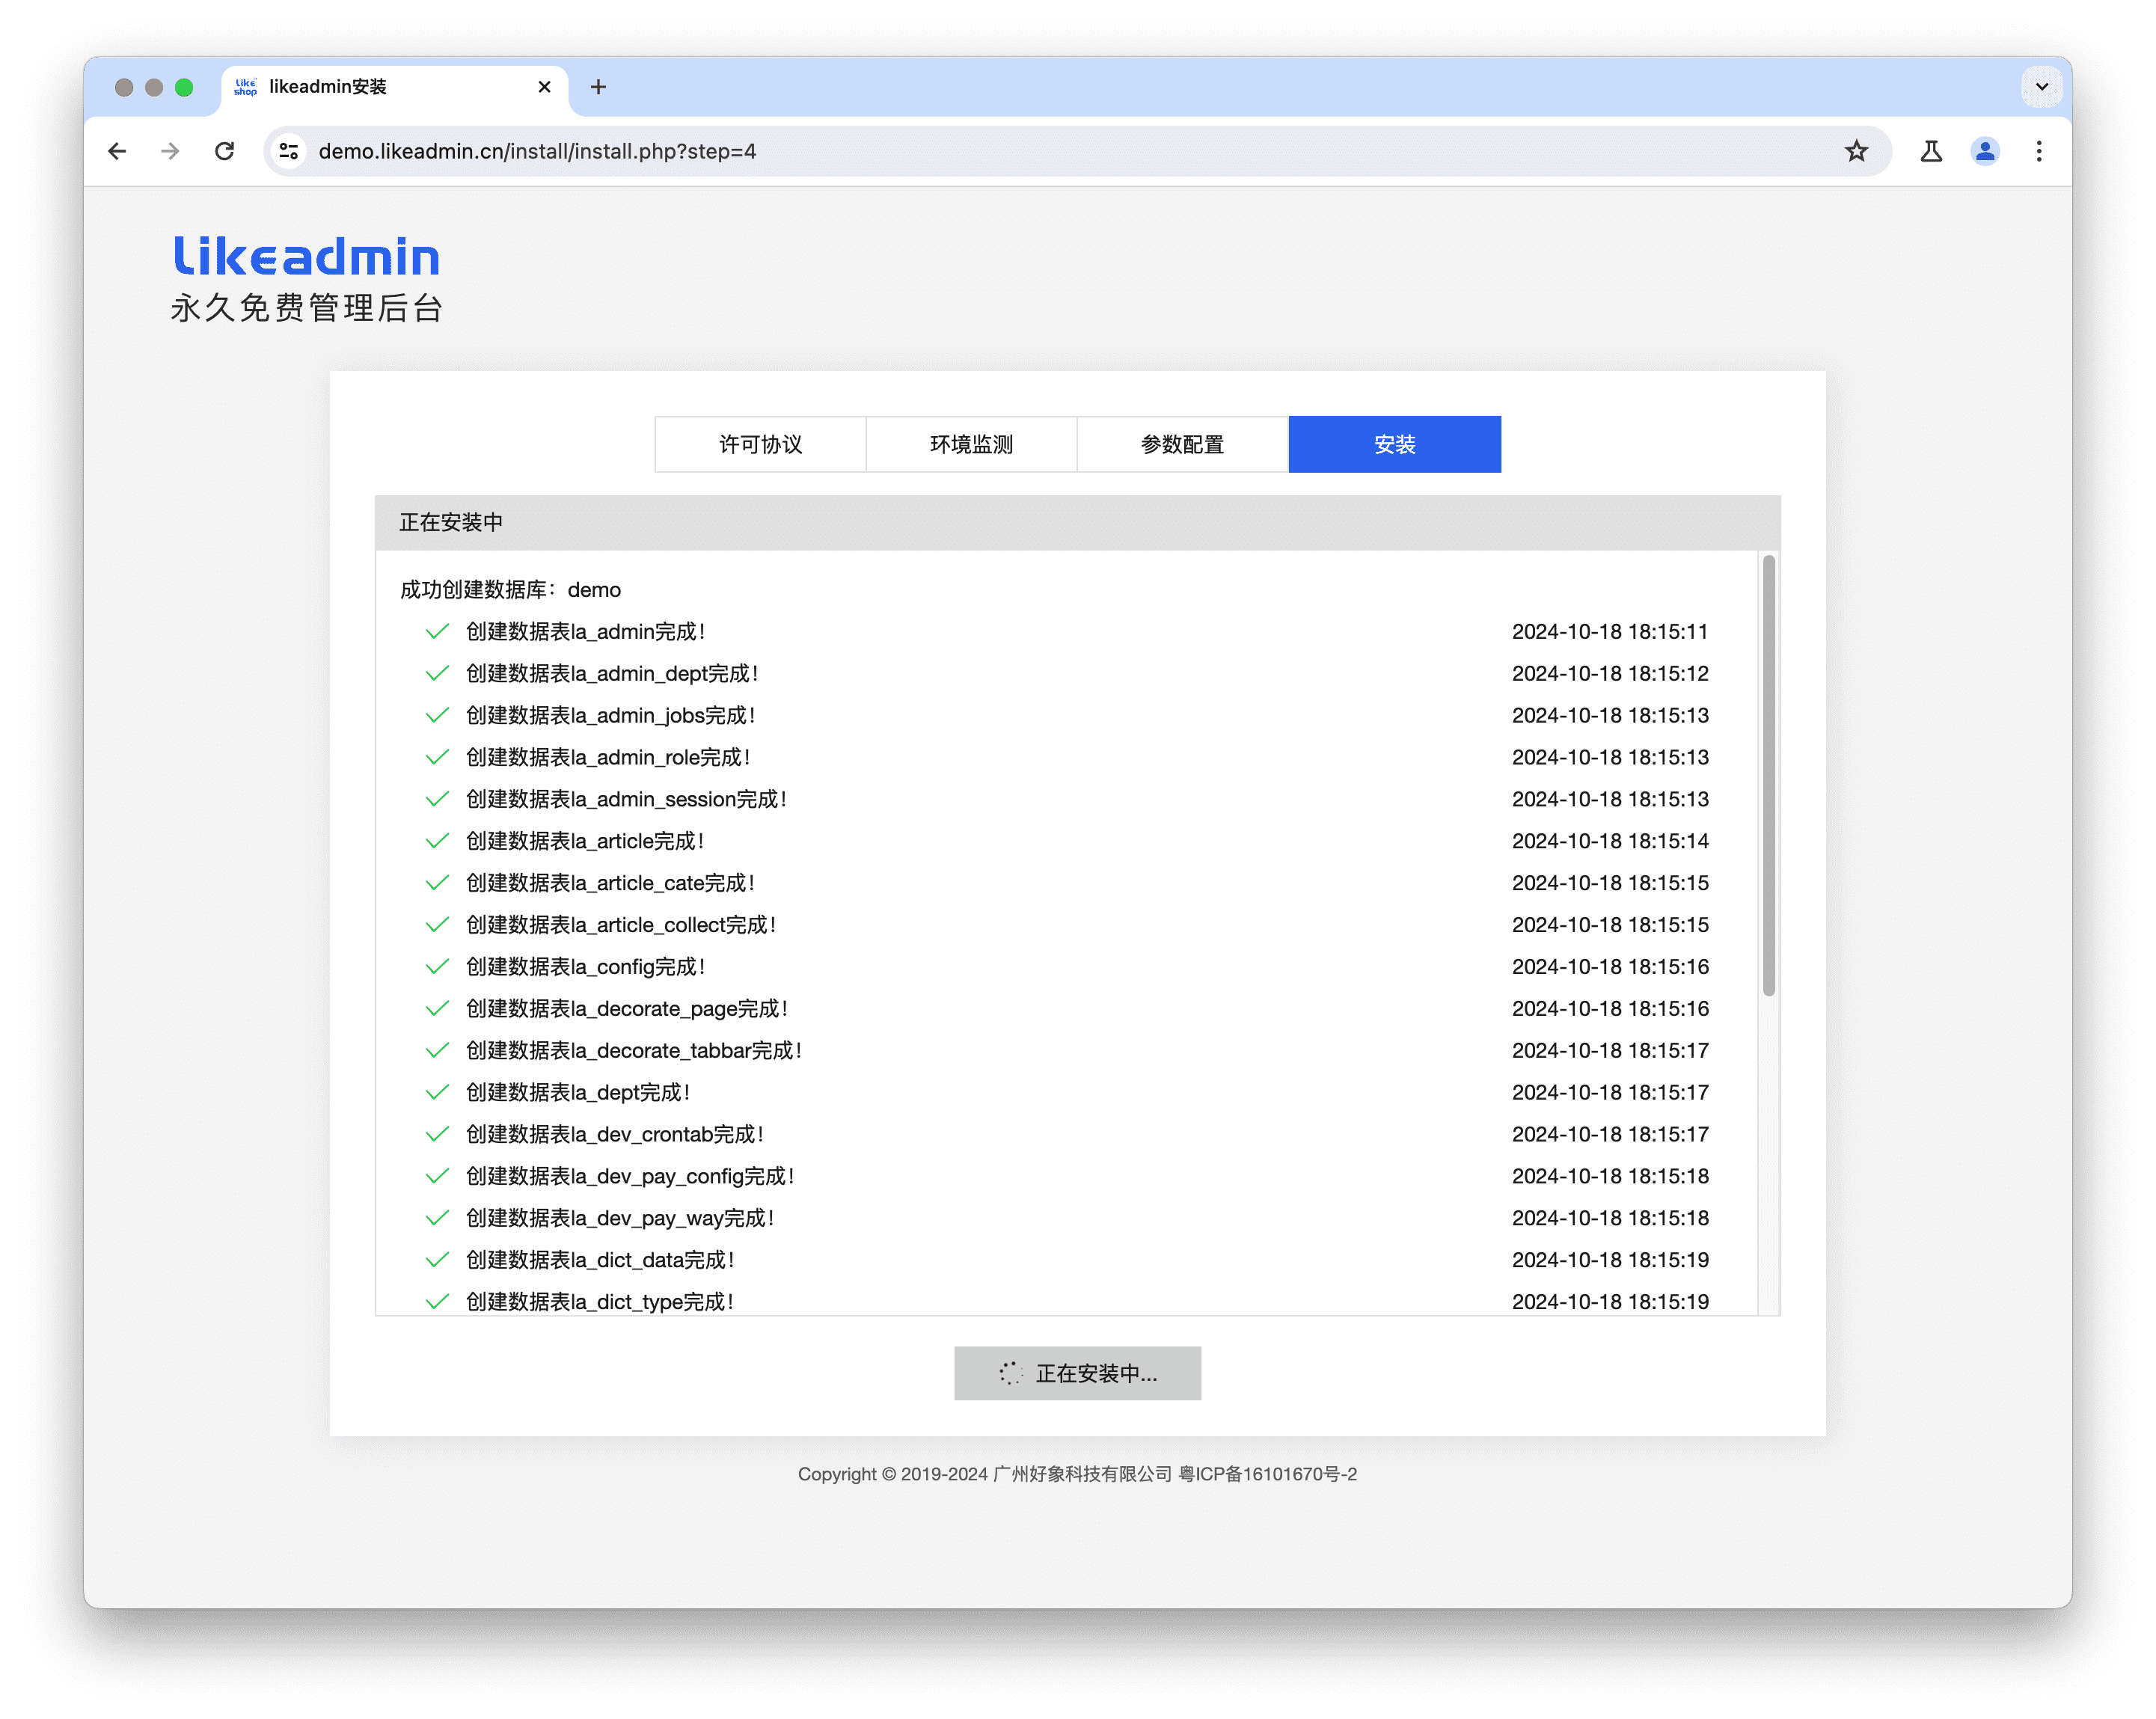Click text 创建数据表la_dev_crontab完成!
Image resolution: width=2156 pixels, height=1719 pixels.
(x=615, y=1135)
